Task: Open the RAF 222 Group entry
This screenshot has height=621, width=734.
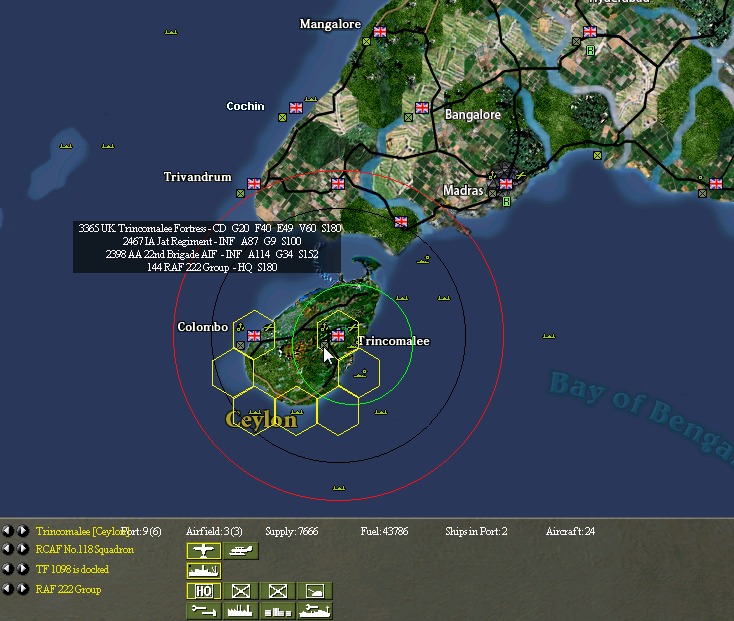Action: pos(68,590)
